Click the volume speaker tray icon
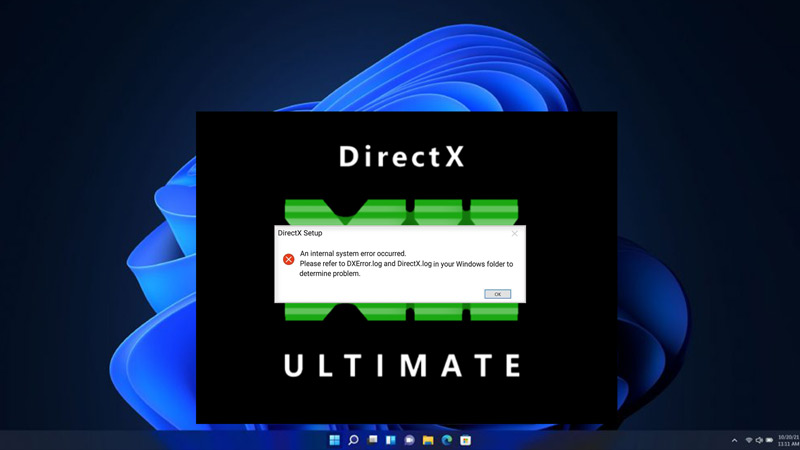The image size is (800, 450). [759, 440]
